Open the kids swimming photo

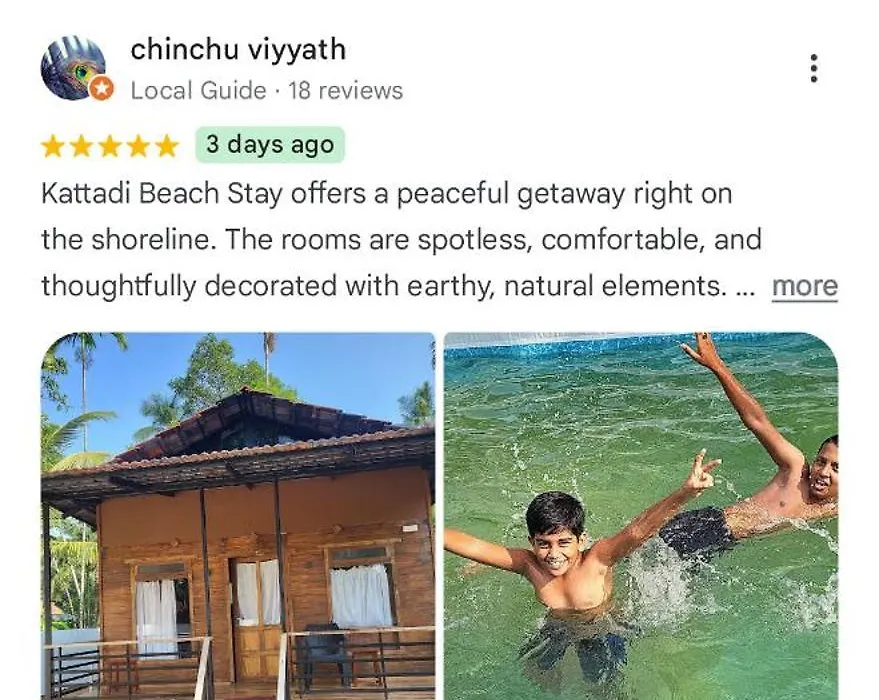tap(641, 516)
